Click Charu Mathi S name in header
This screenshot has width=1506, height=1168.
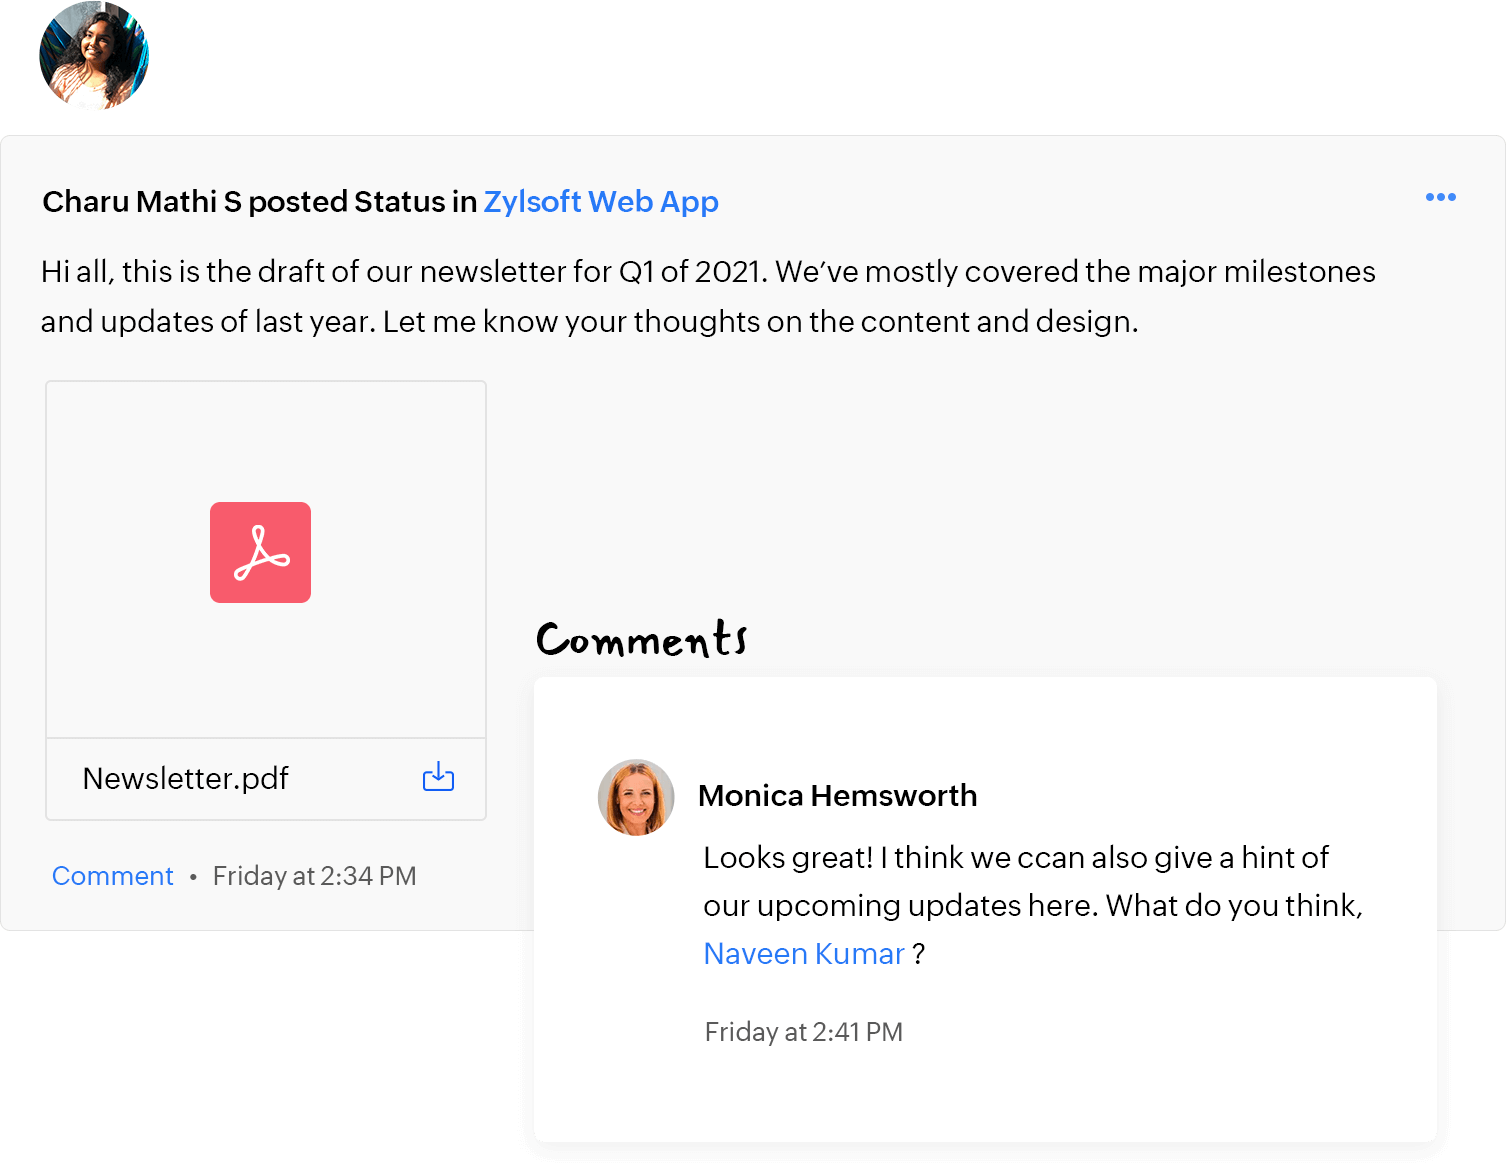tap(142, 202)
